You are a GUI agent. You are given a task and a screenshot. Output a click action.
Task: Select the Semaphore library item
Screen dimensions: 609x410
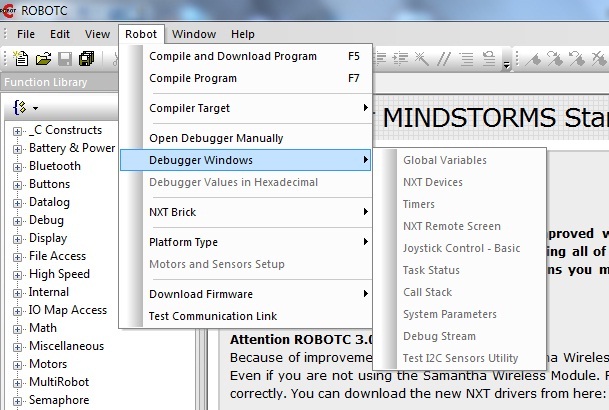point(59,400)
